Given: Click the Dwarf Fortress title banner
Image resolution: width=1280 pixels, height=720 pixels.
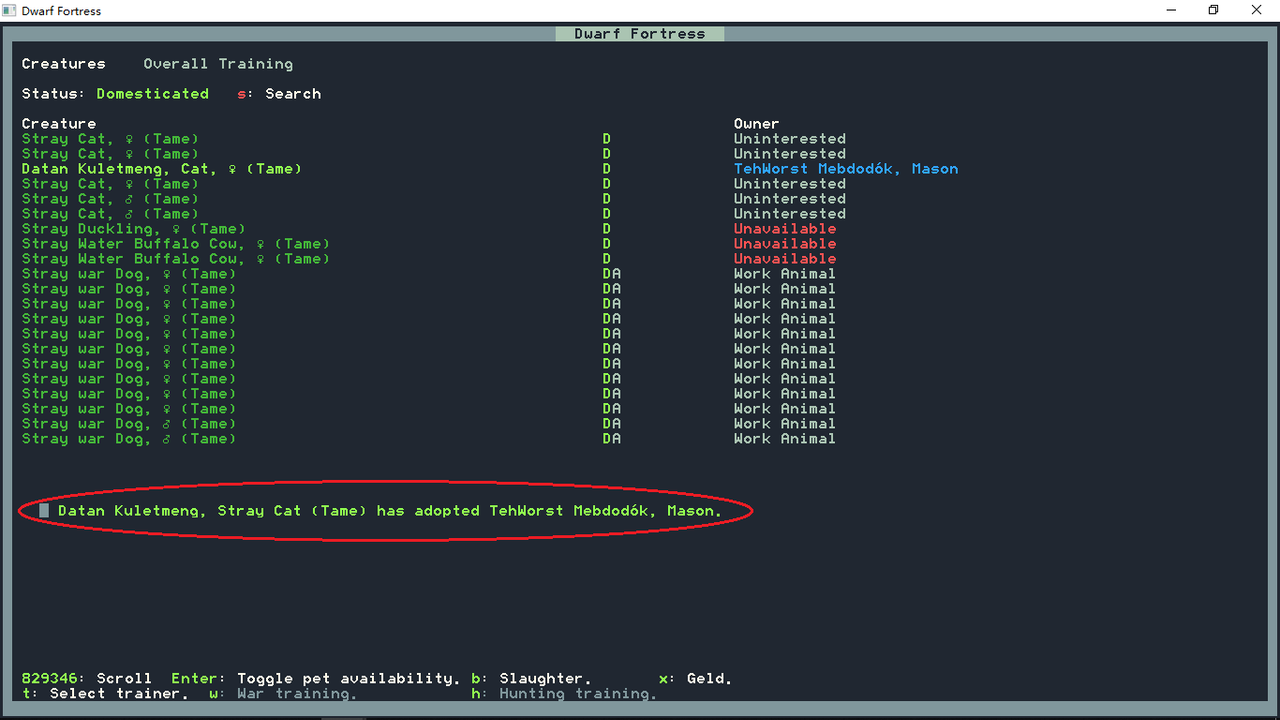Looking at the screenshot, I should pyautogui.click(x=640, y=34).
